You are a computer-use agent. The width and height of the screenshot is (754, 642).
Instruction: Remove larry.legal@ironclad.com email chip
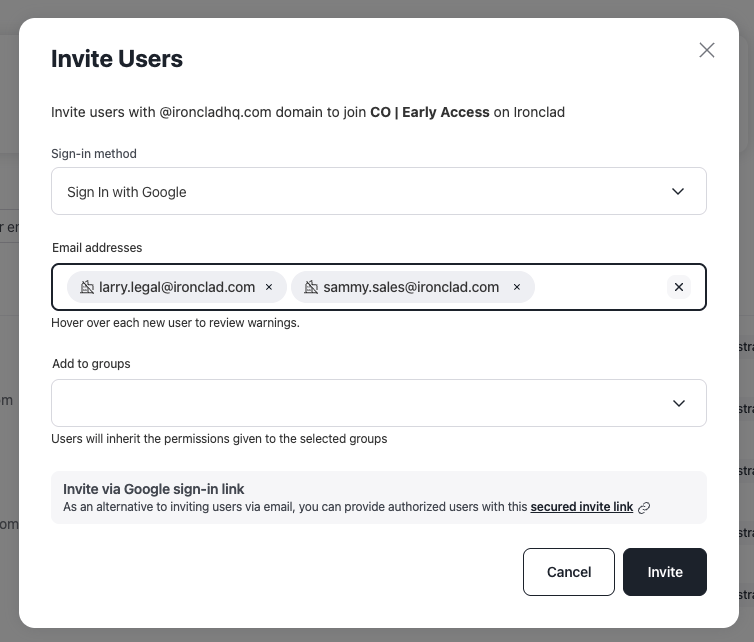(x=269, y=287)
